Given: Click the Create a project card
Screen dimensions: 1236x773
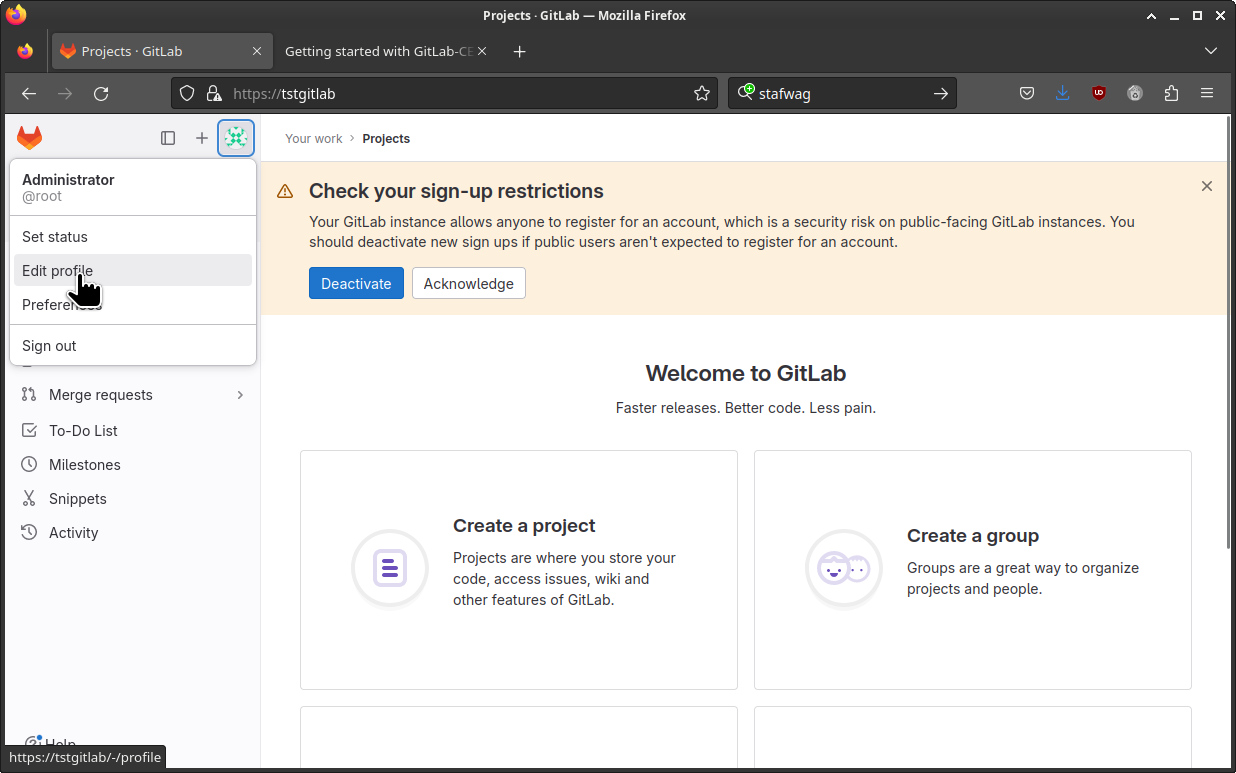Looking at the screenshot, I should [518, 569].
